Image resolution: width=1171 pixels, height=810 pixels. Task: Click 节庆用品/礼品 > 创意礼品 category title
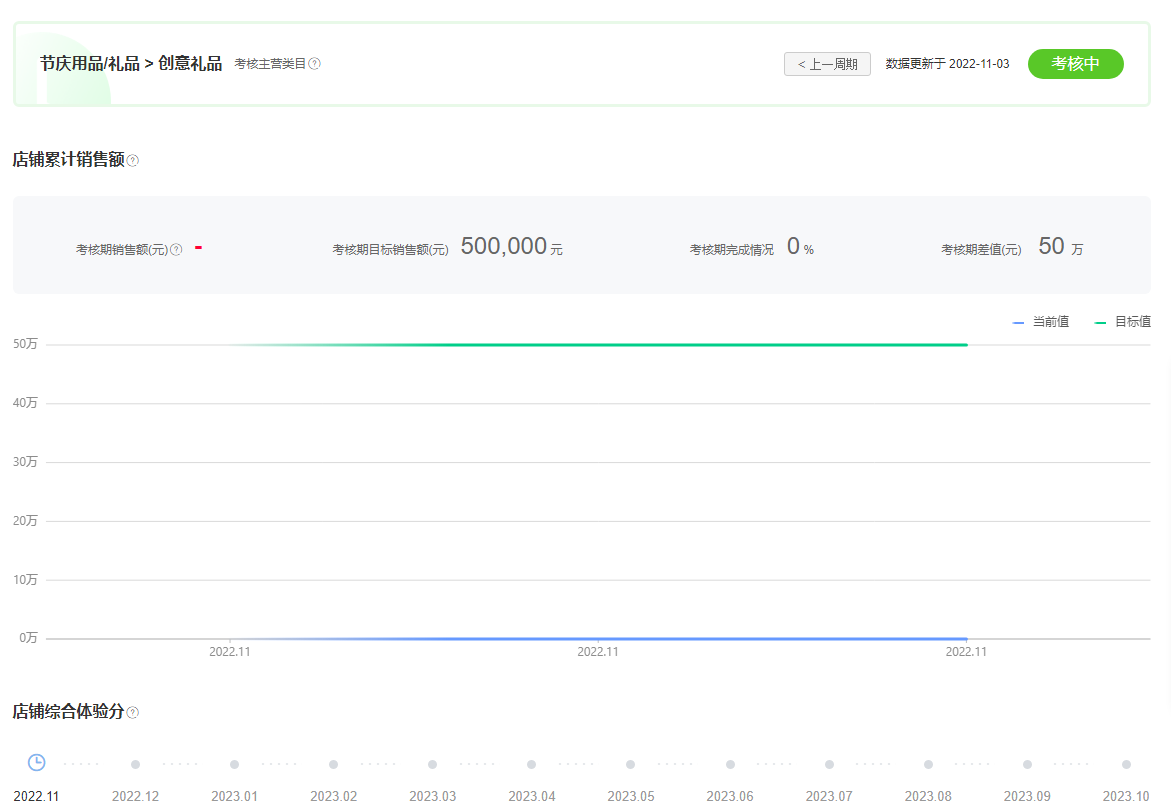pyautogui.click(x=131, y=64)
